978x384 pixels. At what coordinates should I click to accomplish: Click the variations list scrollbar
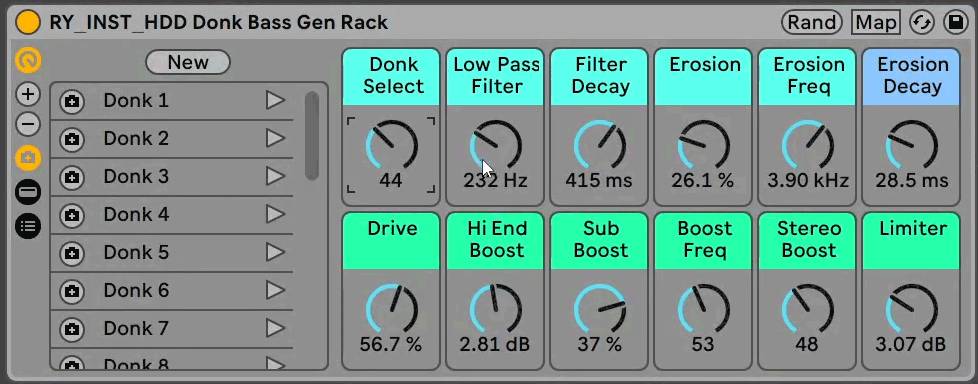click(x=312, y=136)
